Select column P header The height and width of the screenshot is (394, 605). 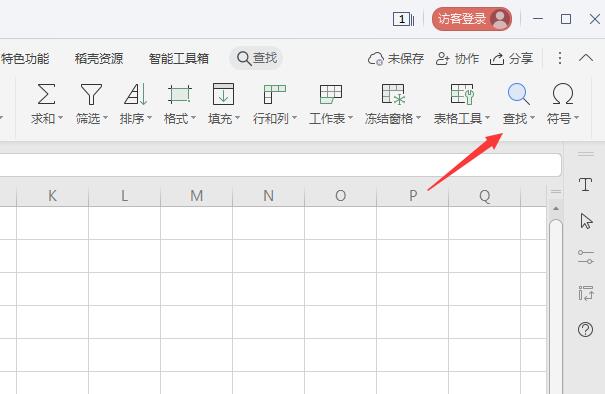(412, 196)
